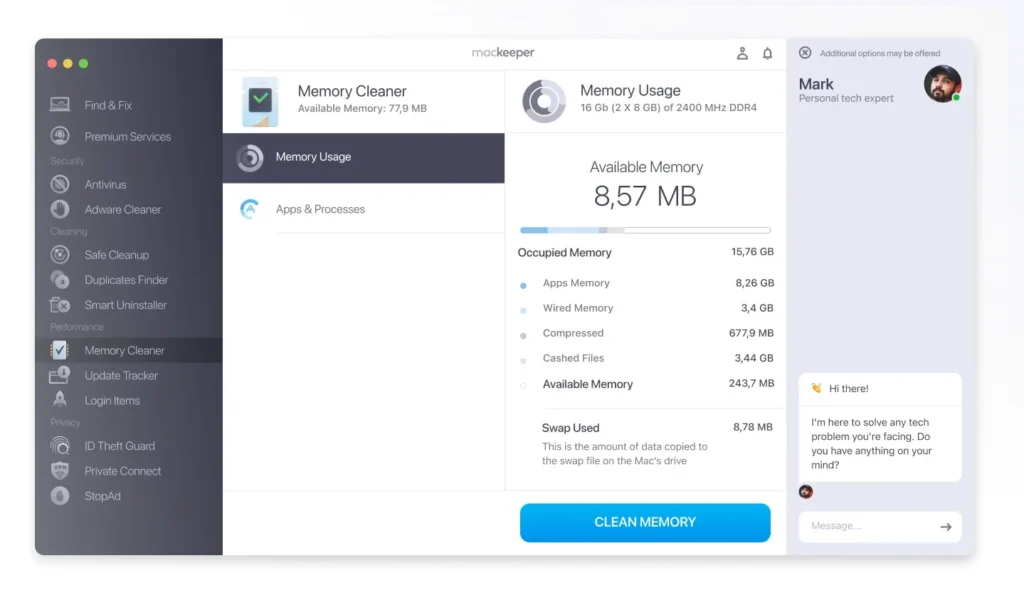Click the Compressed memory row label
This screenshot has width=1024, height=605.
573,333
